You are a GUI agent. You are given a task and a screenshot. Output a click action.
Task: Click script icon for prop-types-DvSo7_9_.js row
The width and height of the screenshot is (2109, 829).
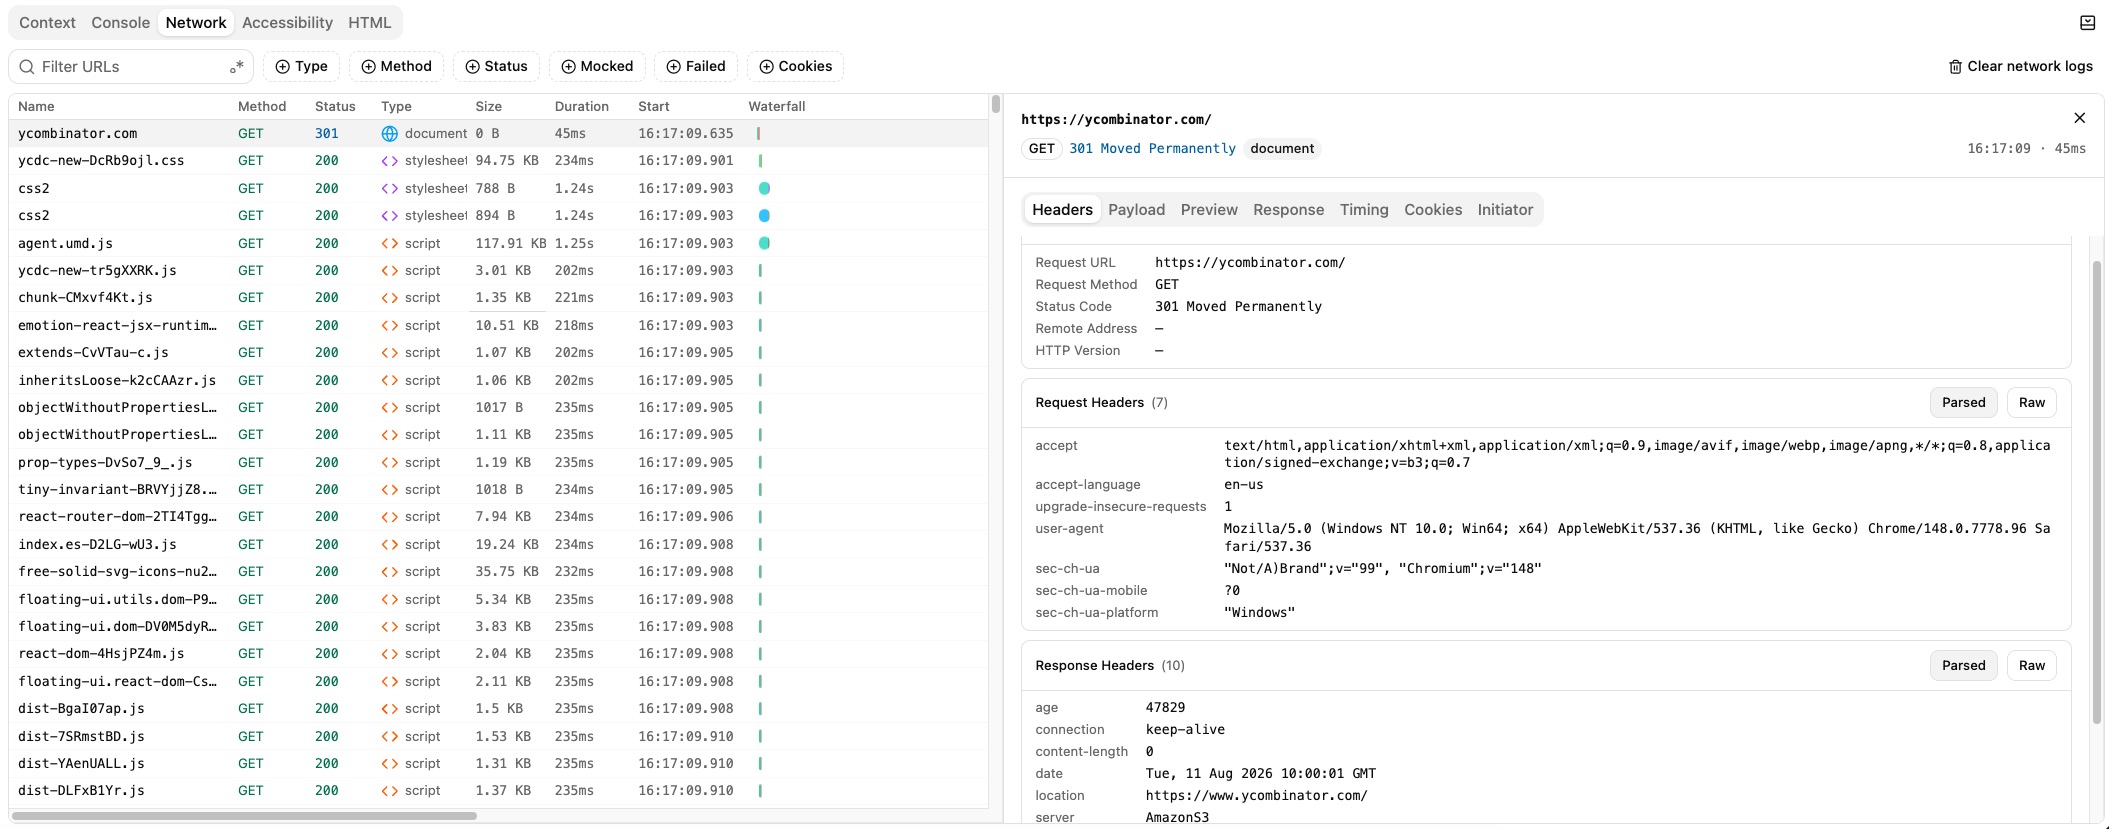pyautogui.click(x=390, y=463)
